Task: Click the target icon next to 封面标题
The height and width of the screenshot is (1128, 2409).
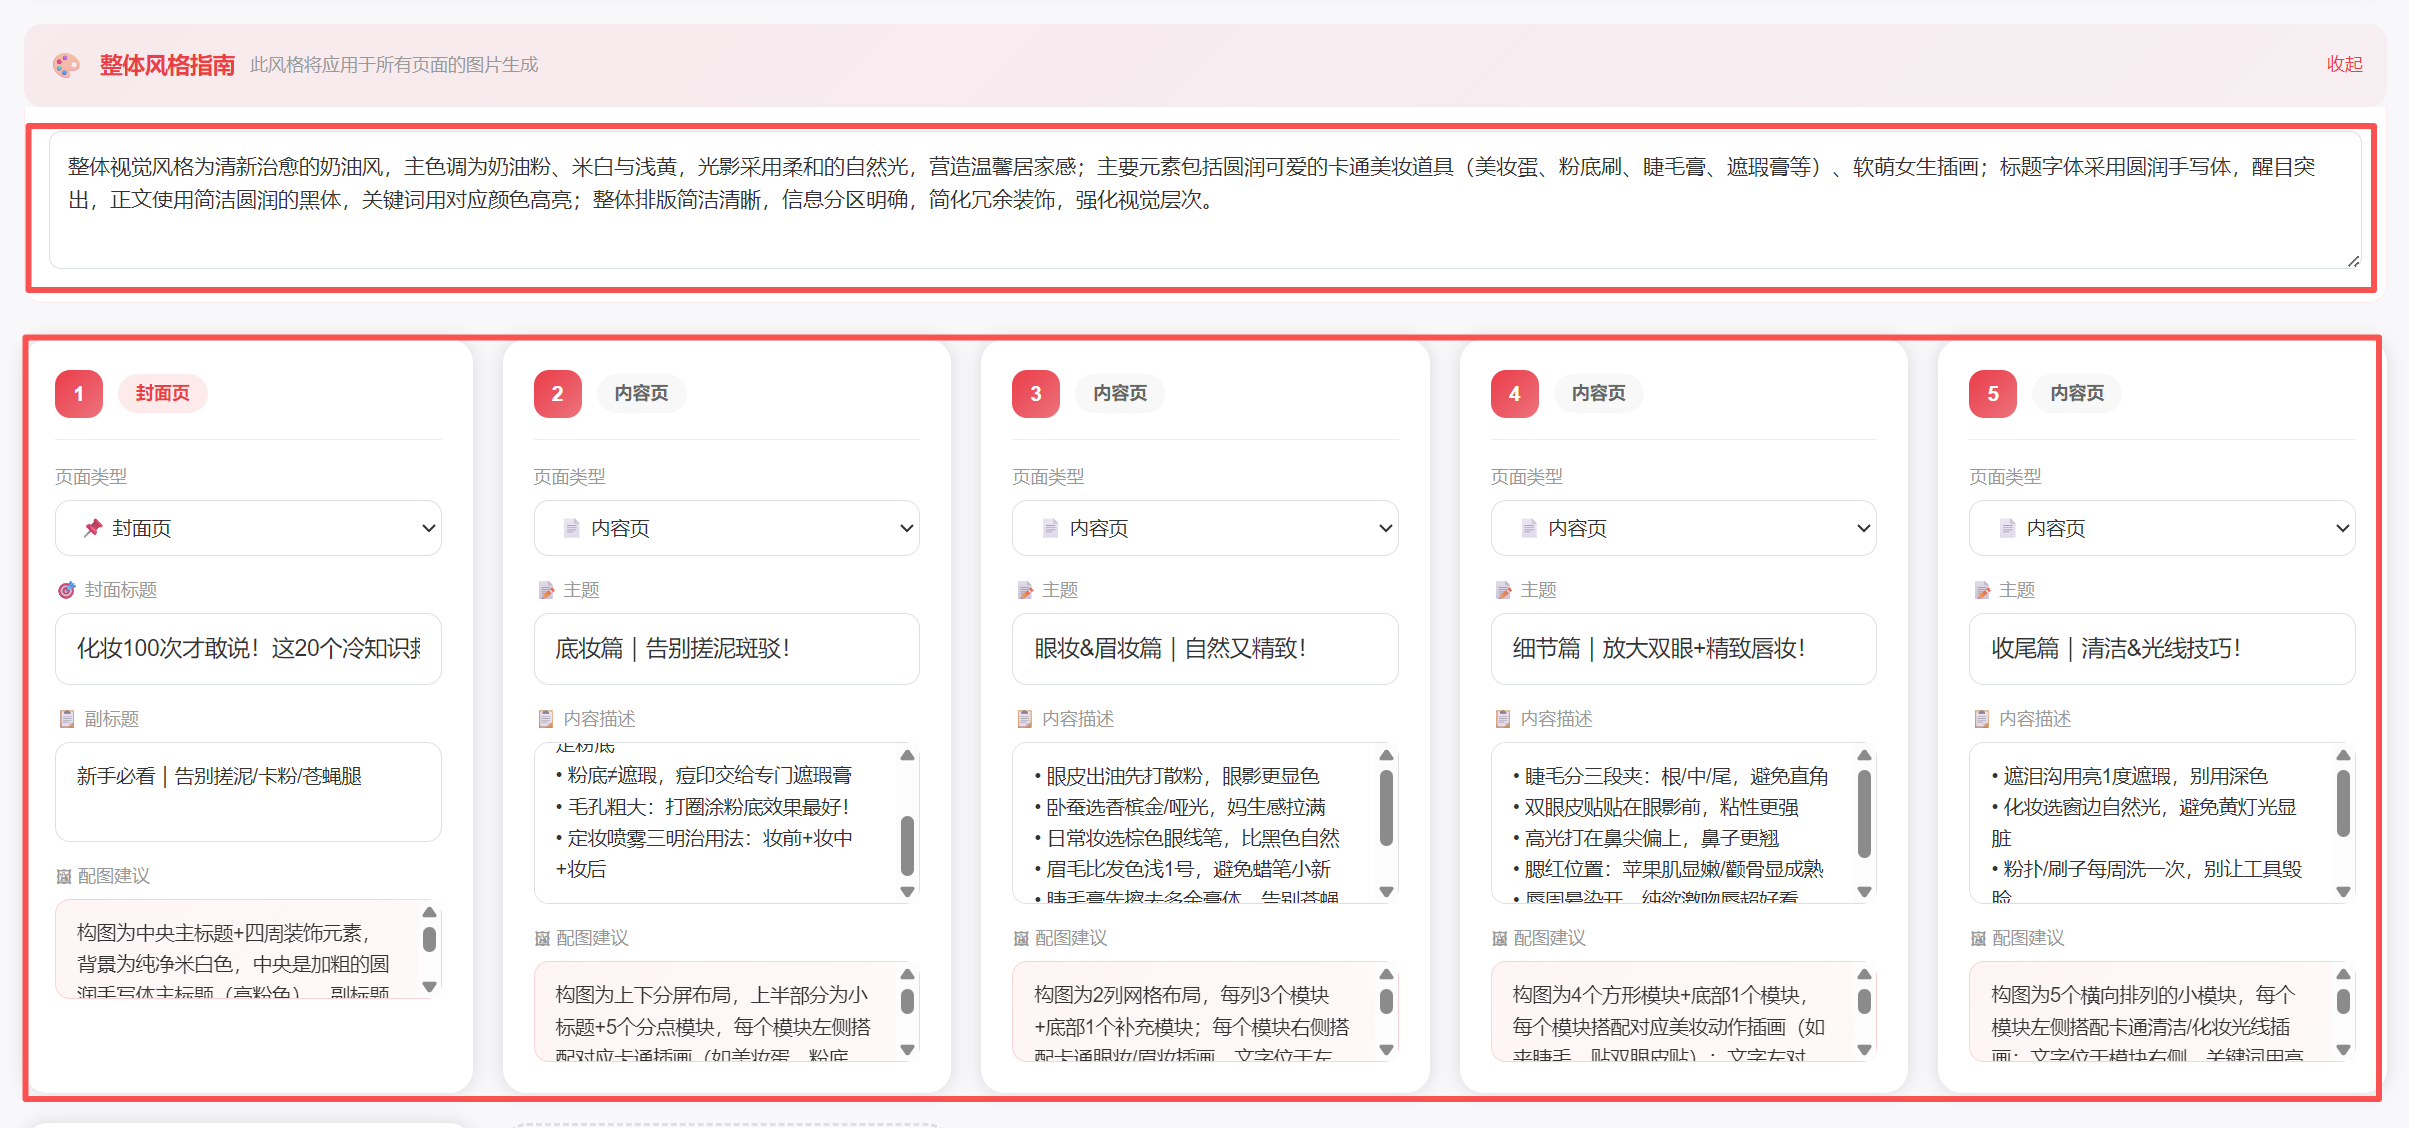Action: (65, 590)
